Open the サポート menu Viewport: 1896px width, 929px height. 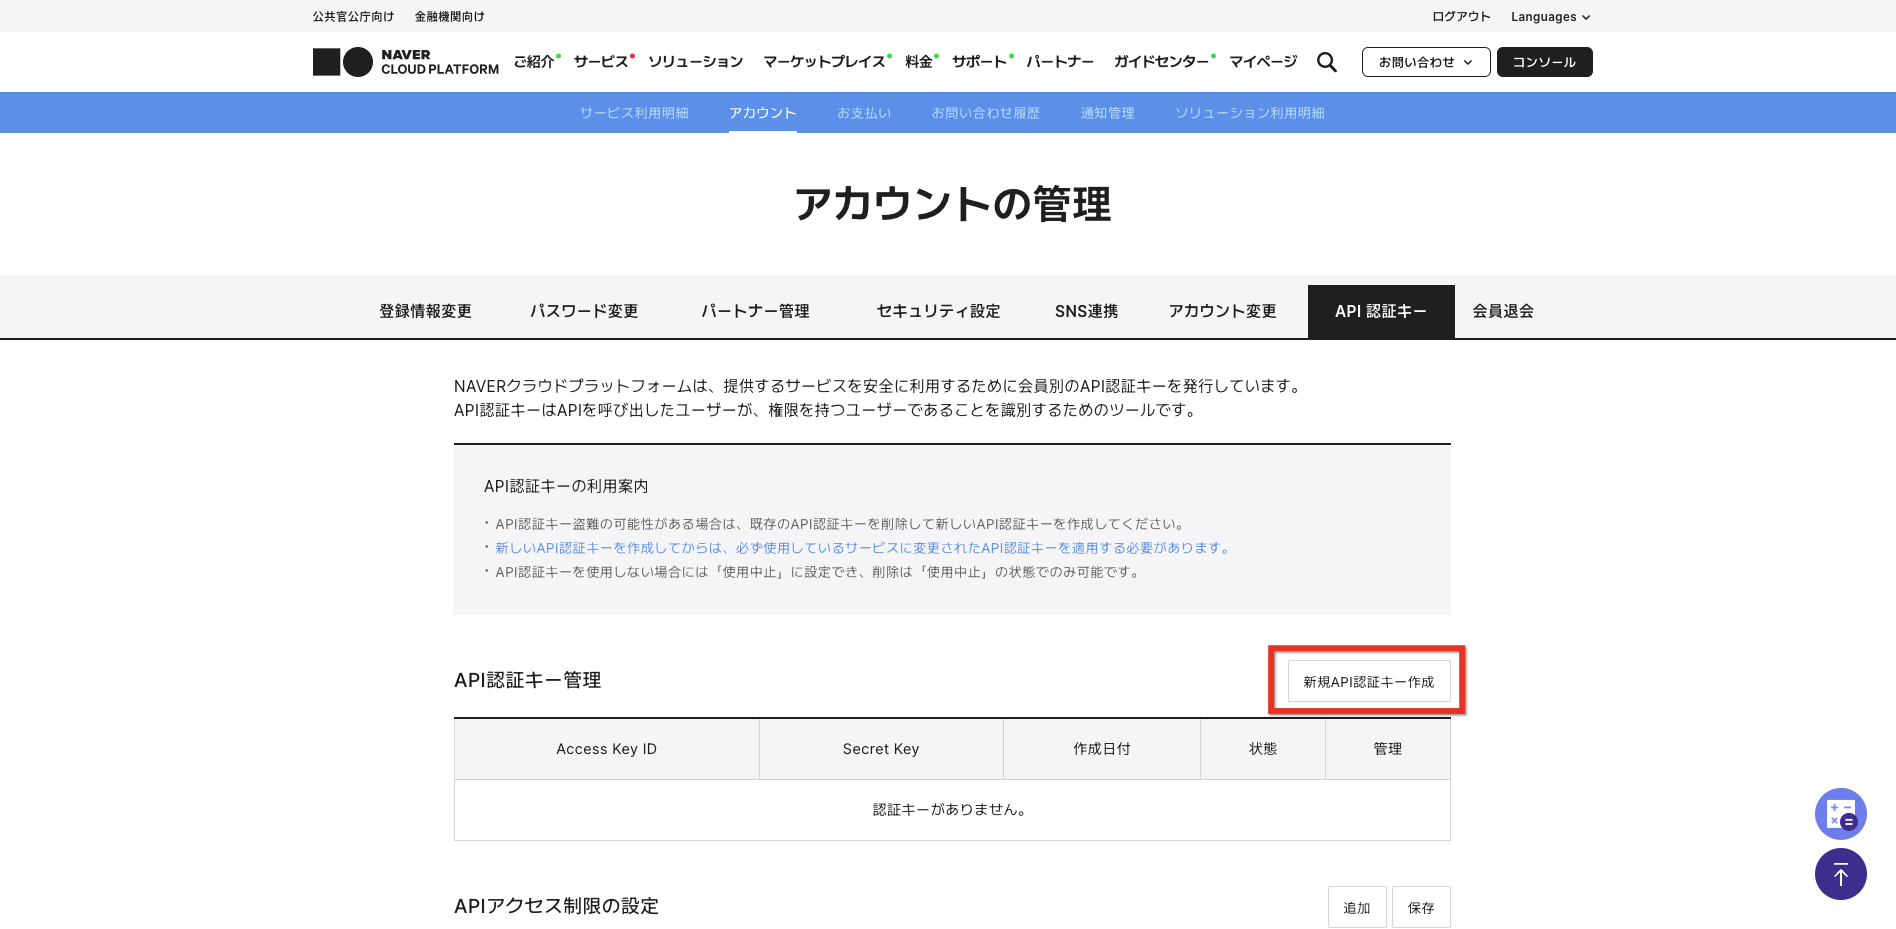(x=979, y=62)
